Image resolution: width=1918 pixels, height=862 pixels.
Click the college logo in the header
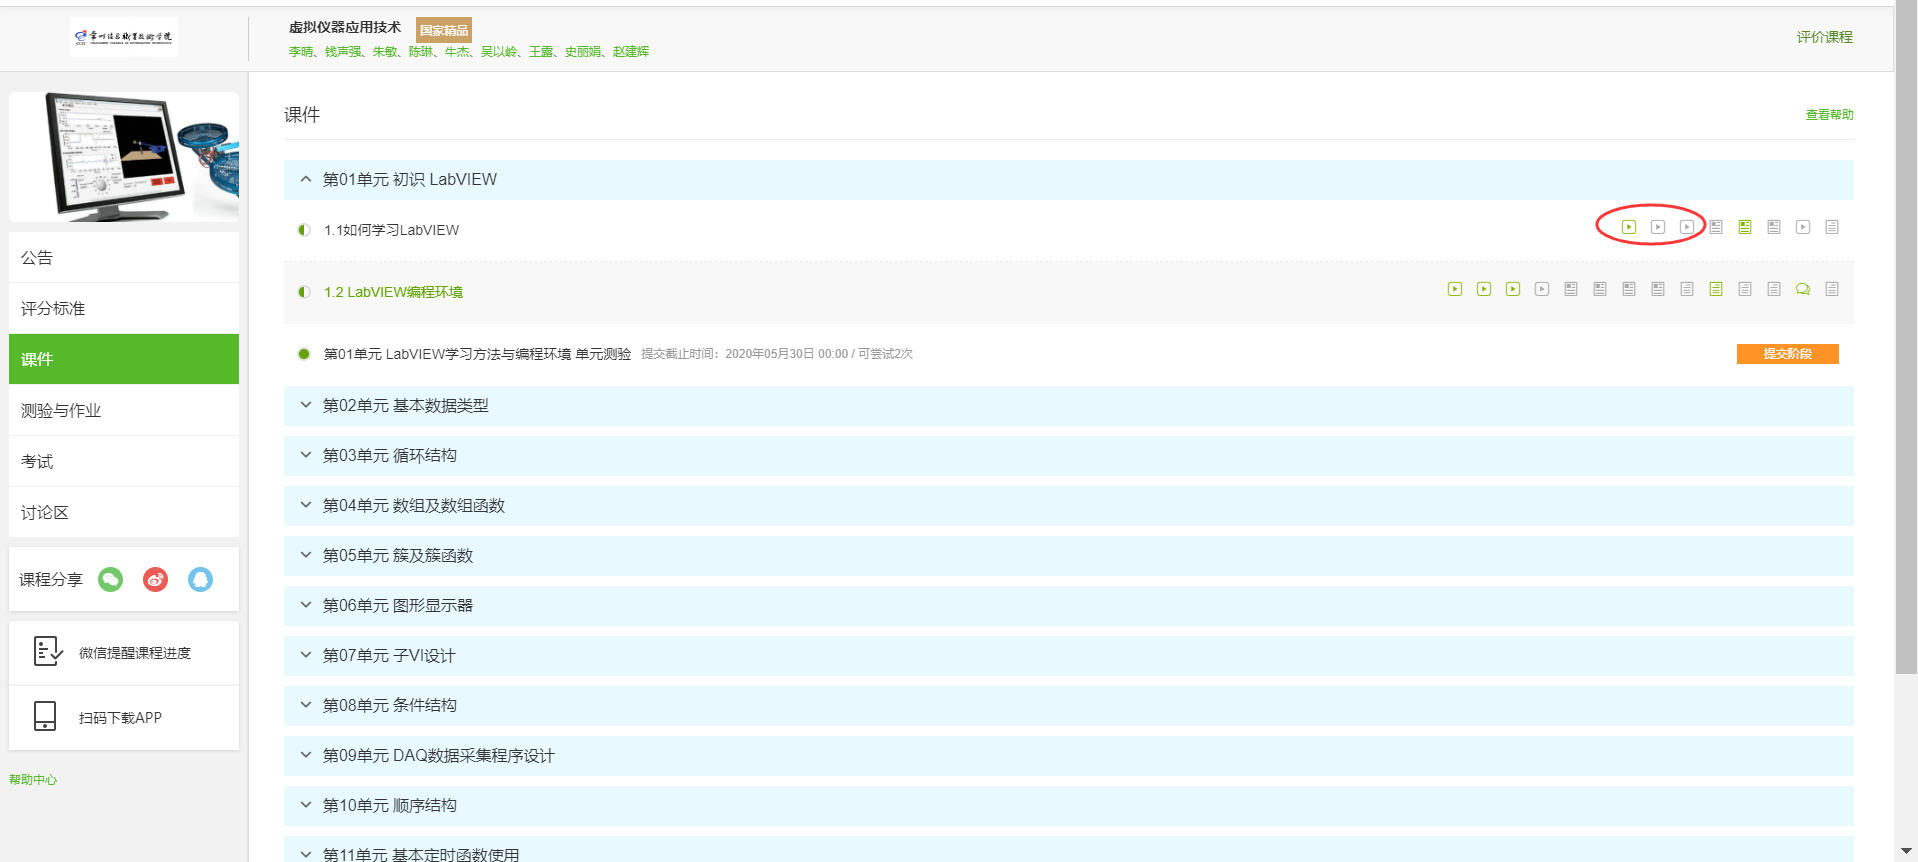124,37
